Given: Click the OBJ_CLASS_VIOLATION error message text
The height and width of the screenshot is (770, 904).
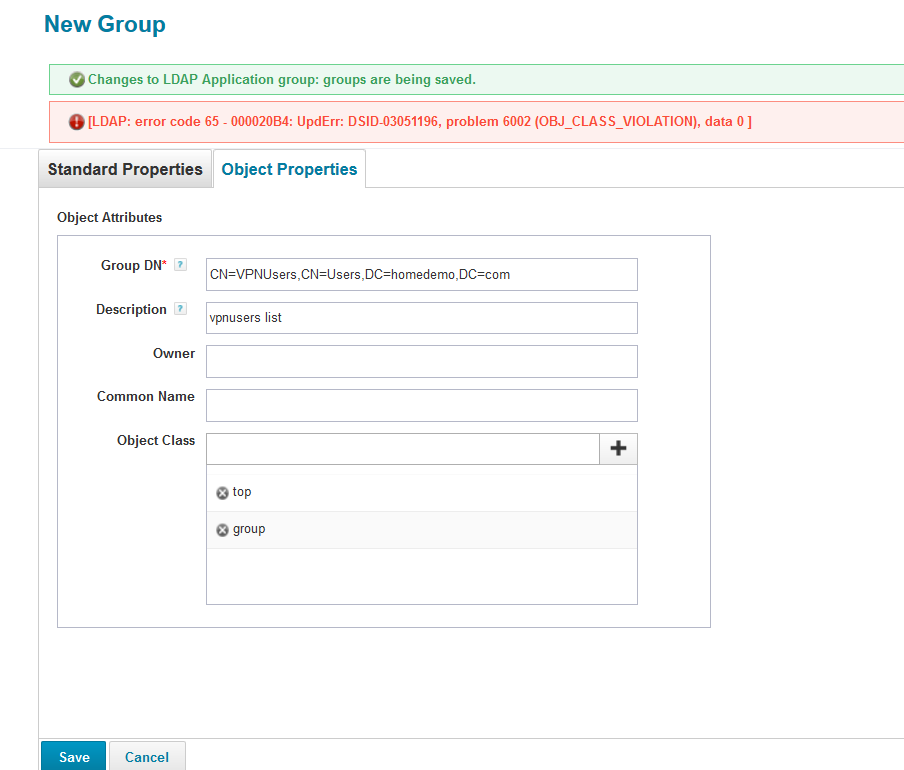Looking at the screenshot, I should pyautogui.click(x=420, y=122).
